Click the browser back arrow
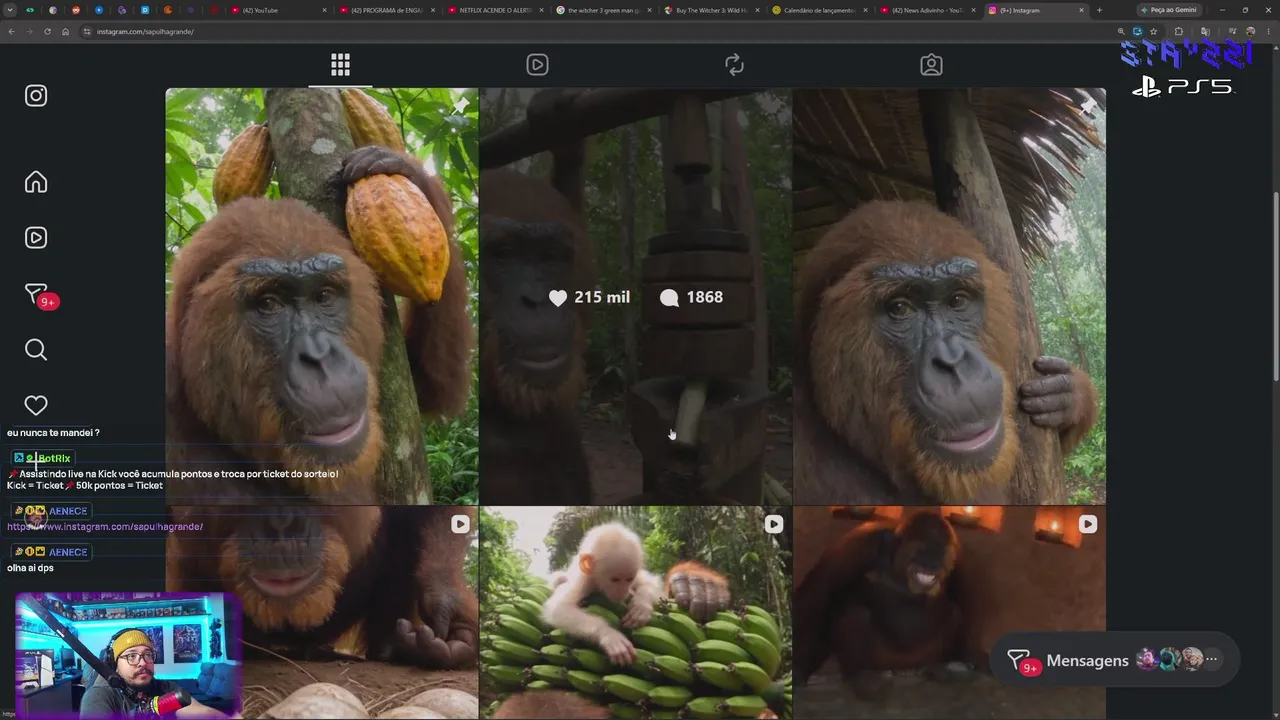The image size is (1280, 720). click(x=11, y=31)
